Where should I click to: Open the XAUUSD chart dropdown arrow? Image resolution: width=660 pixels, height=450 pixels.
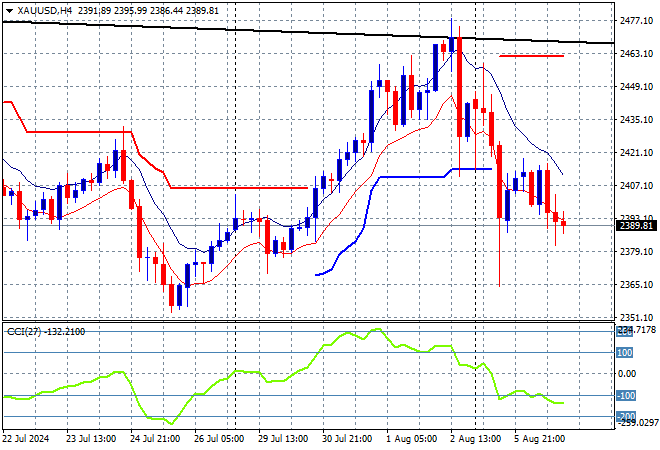click(9, 11)
